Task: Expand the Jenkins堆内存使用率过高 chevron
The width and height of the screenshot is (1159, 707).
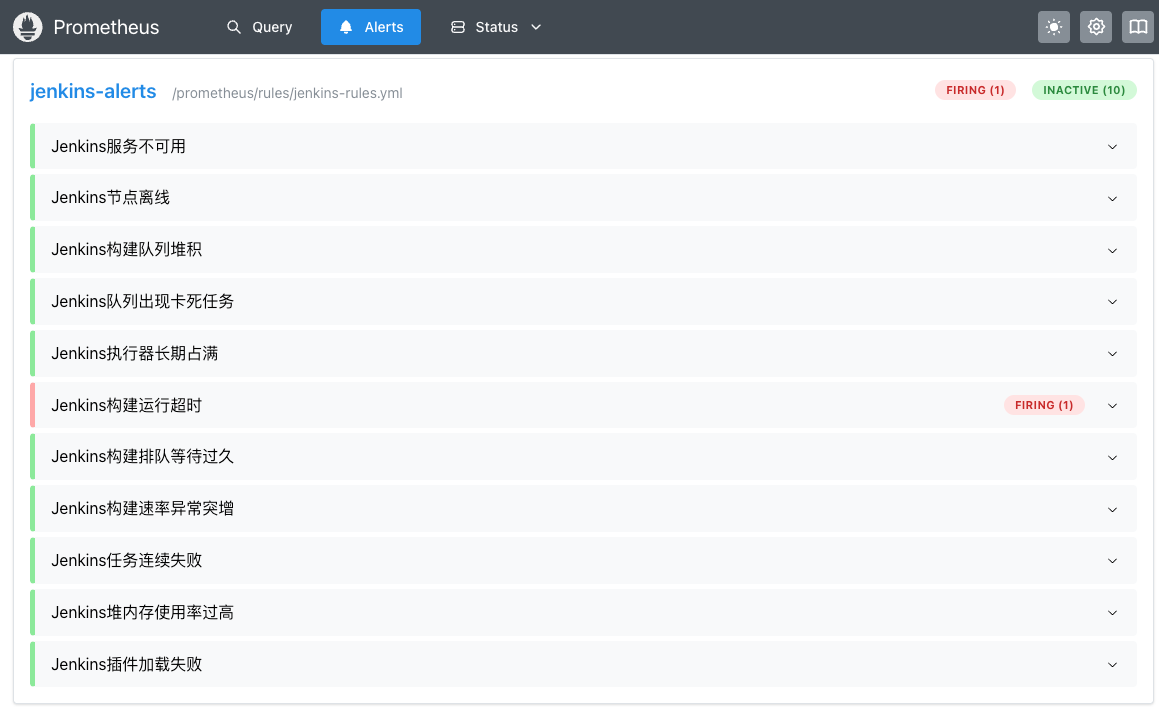Action: [1112, 612]
